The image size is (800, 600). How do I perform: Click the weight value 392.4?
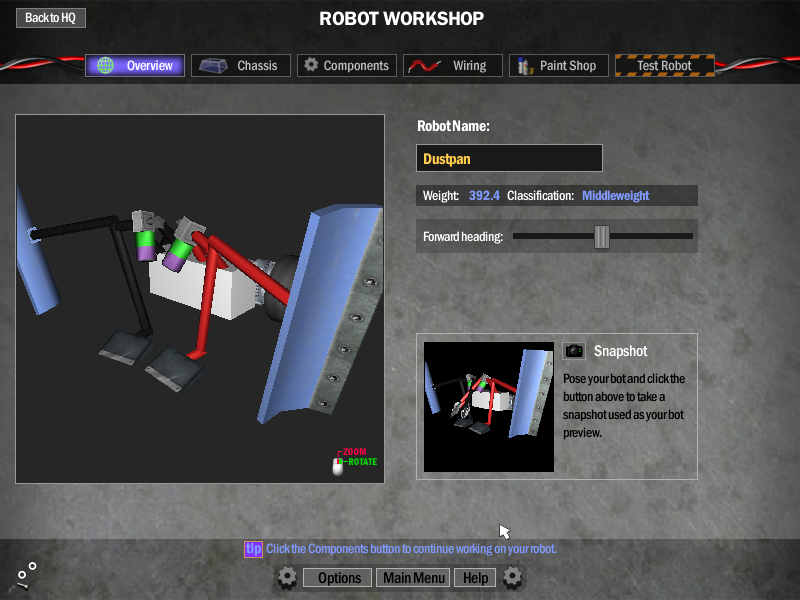[484, 195]
